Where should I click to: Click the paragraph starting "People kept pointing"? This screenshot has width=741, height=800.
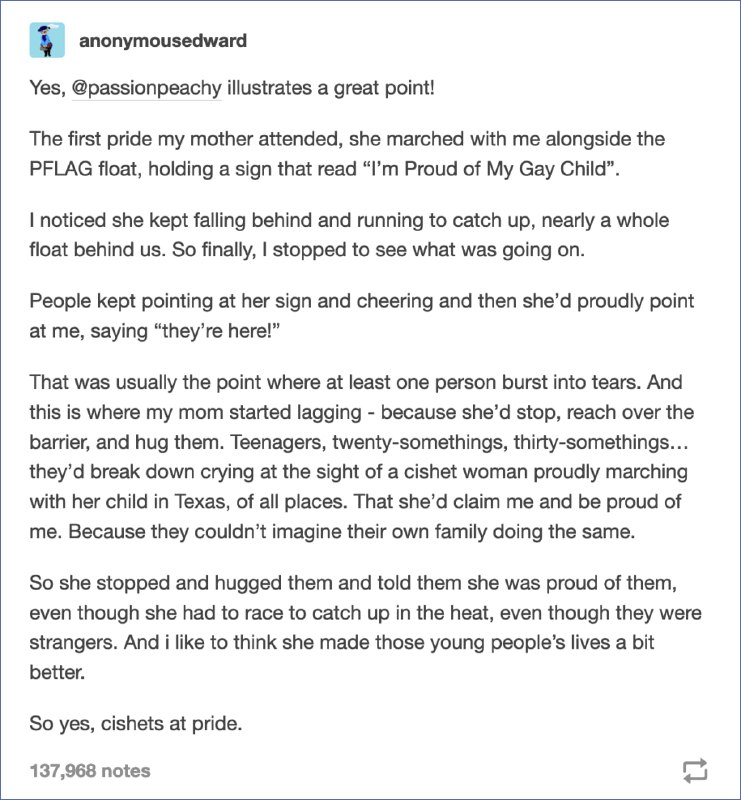point(362,316)
